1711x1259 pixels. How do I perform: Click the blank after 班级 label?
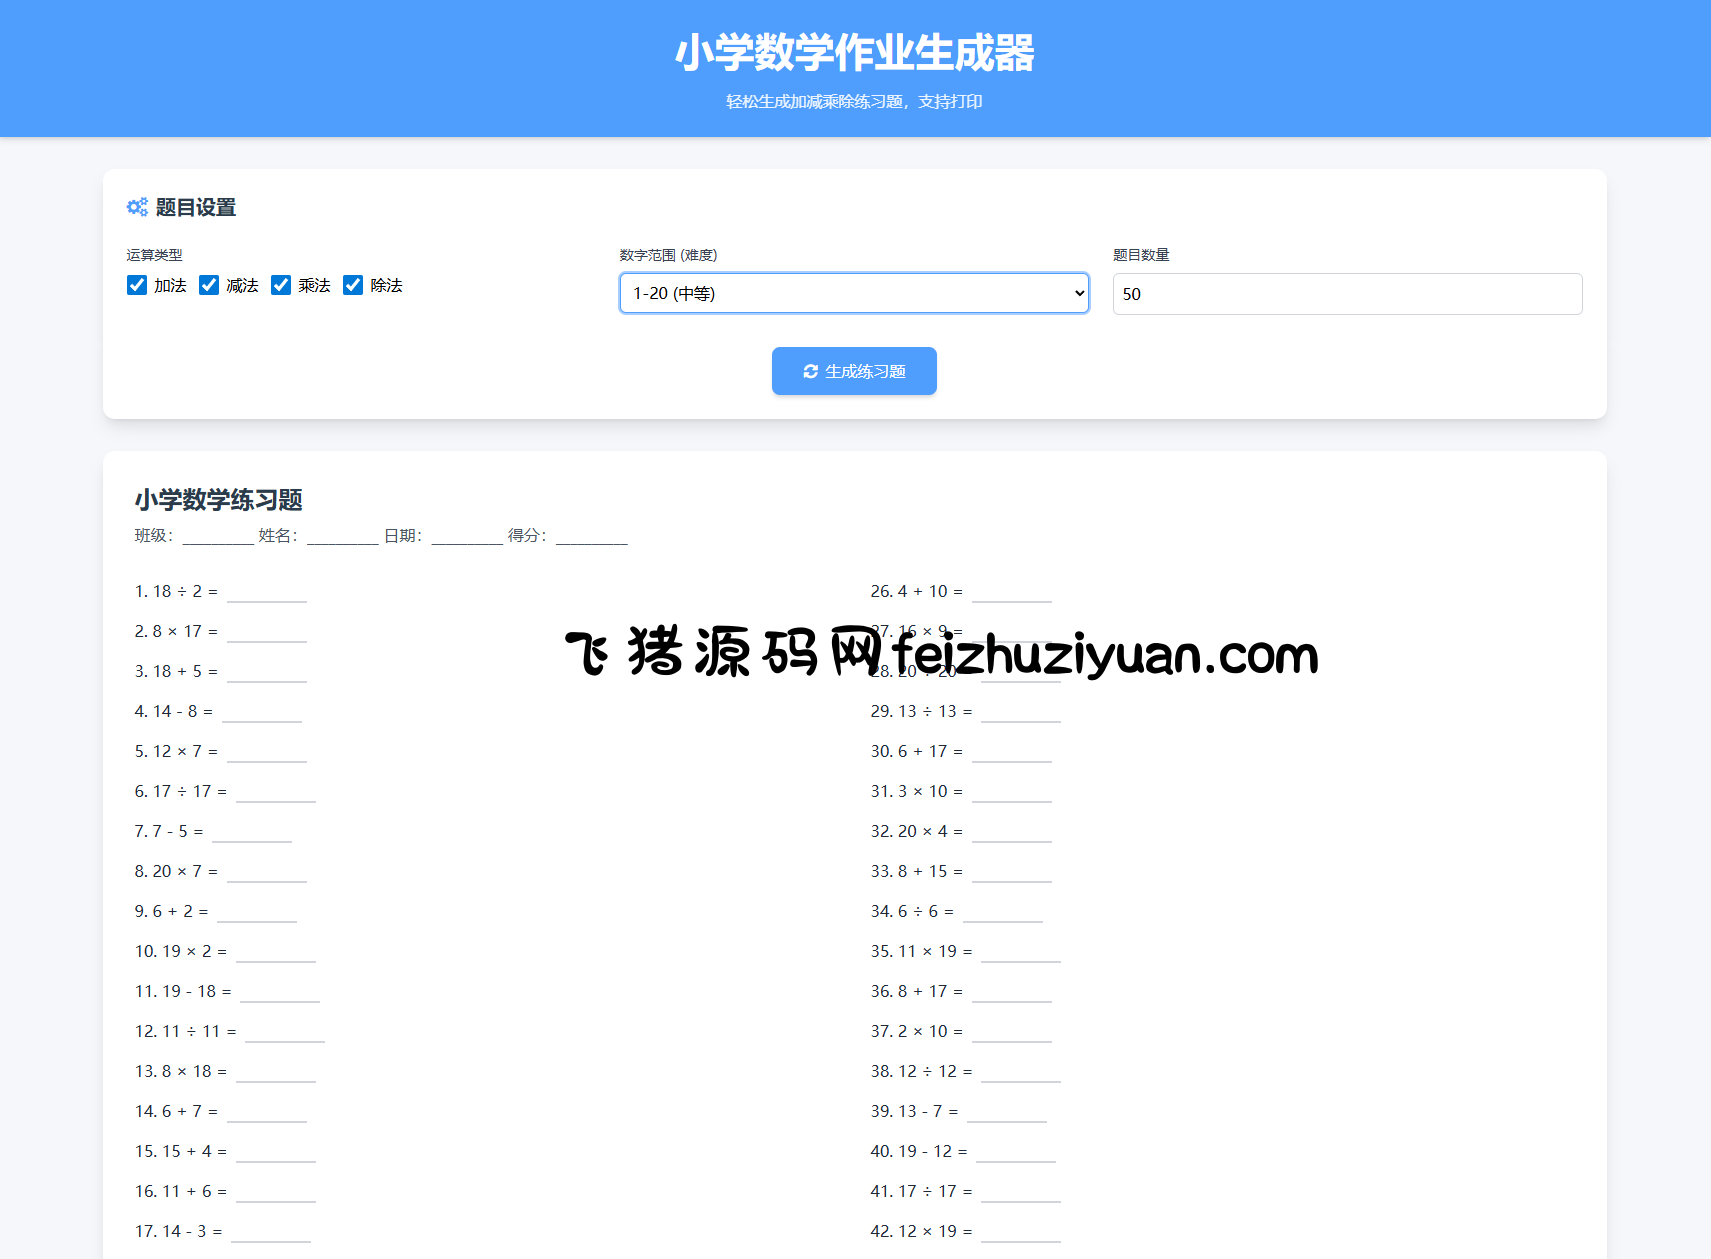[x=218, y=536]
